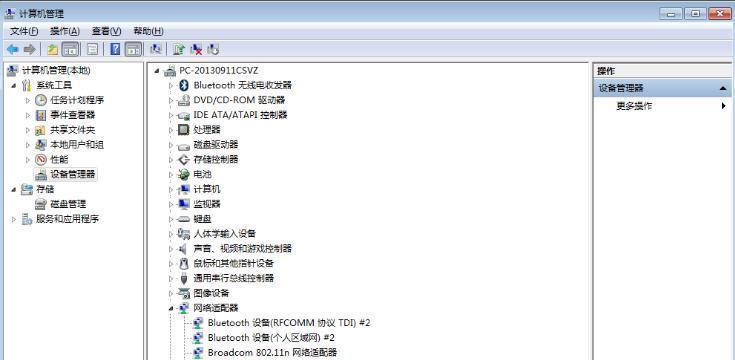Click the gray Forward arrow in toolbar
This screenshot has width=735, height=360.
[30, 49]
